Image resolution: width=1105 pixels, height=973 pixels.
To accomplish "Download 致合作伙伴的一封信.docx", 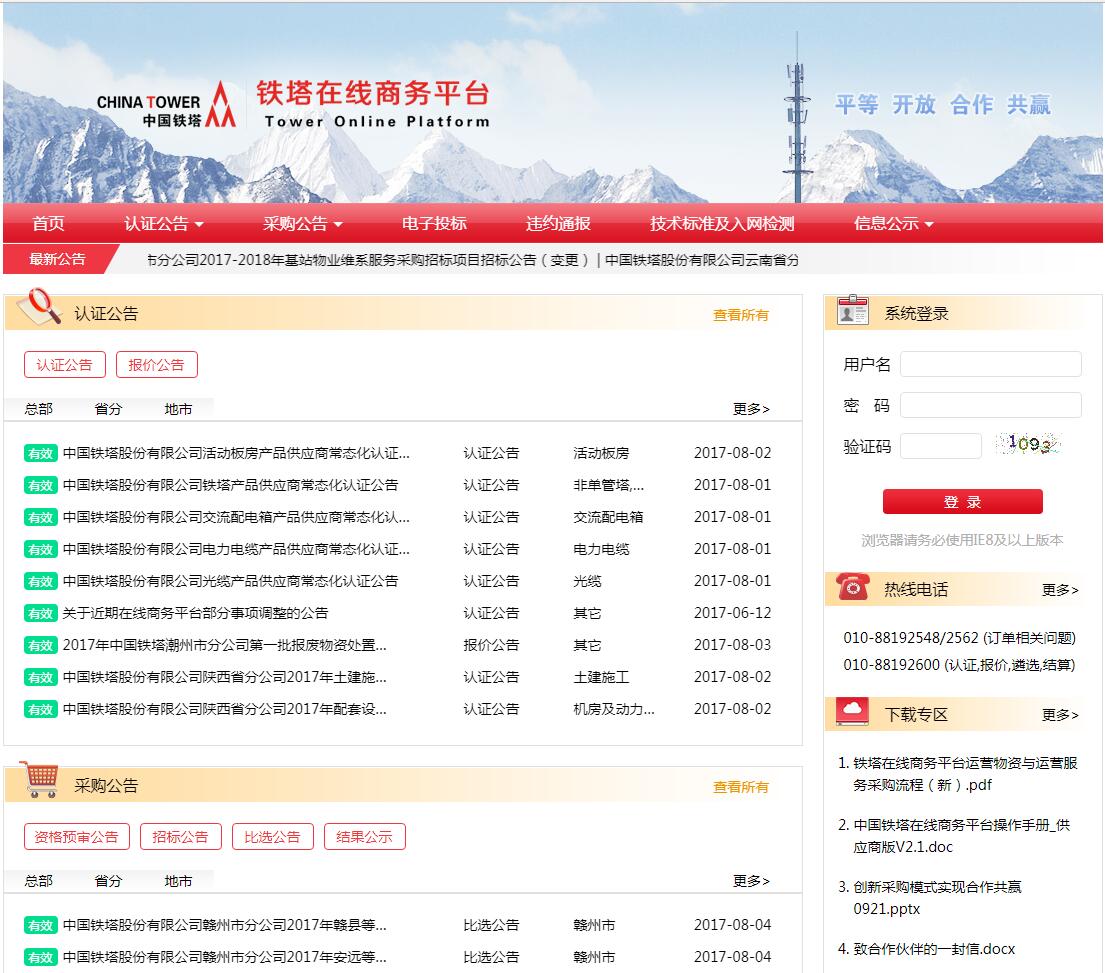I will pyautogui.click(x=934, y=949).
